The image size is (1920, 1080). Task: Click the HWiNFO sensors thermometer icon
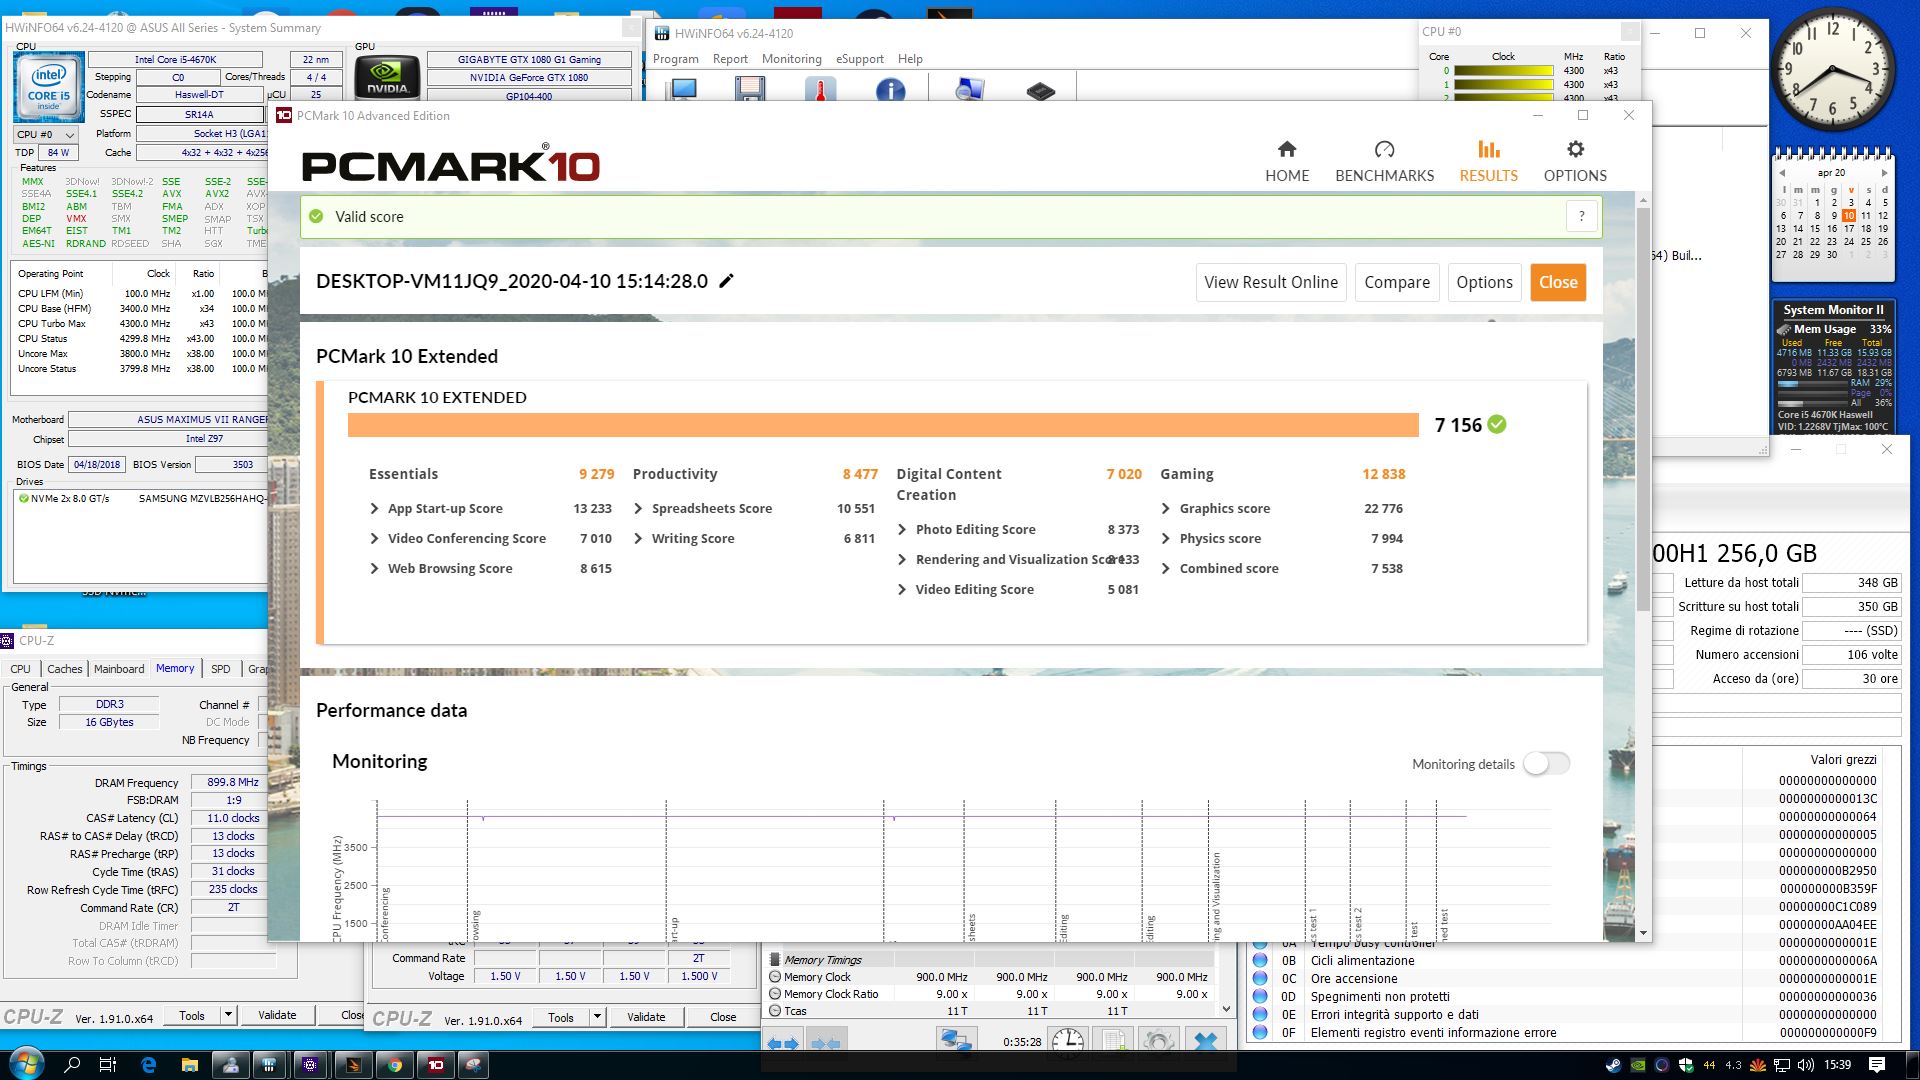click(819, 91)
